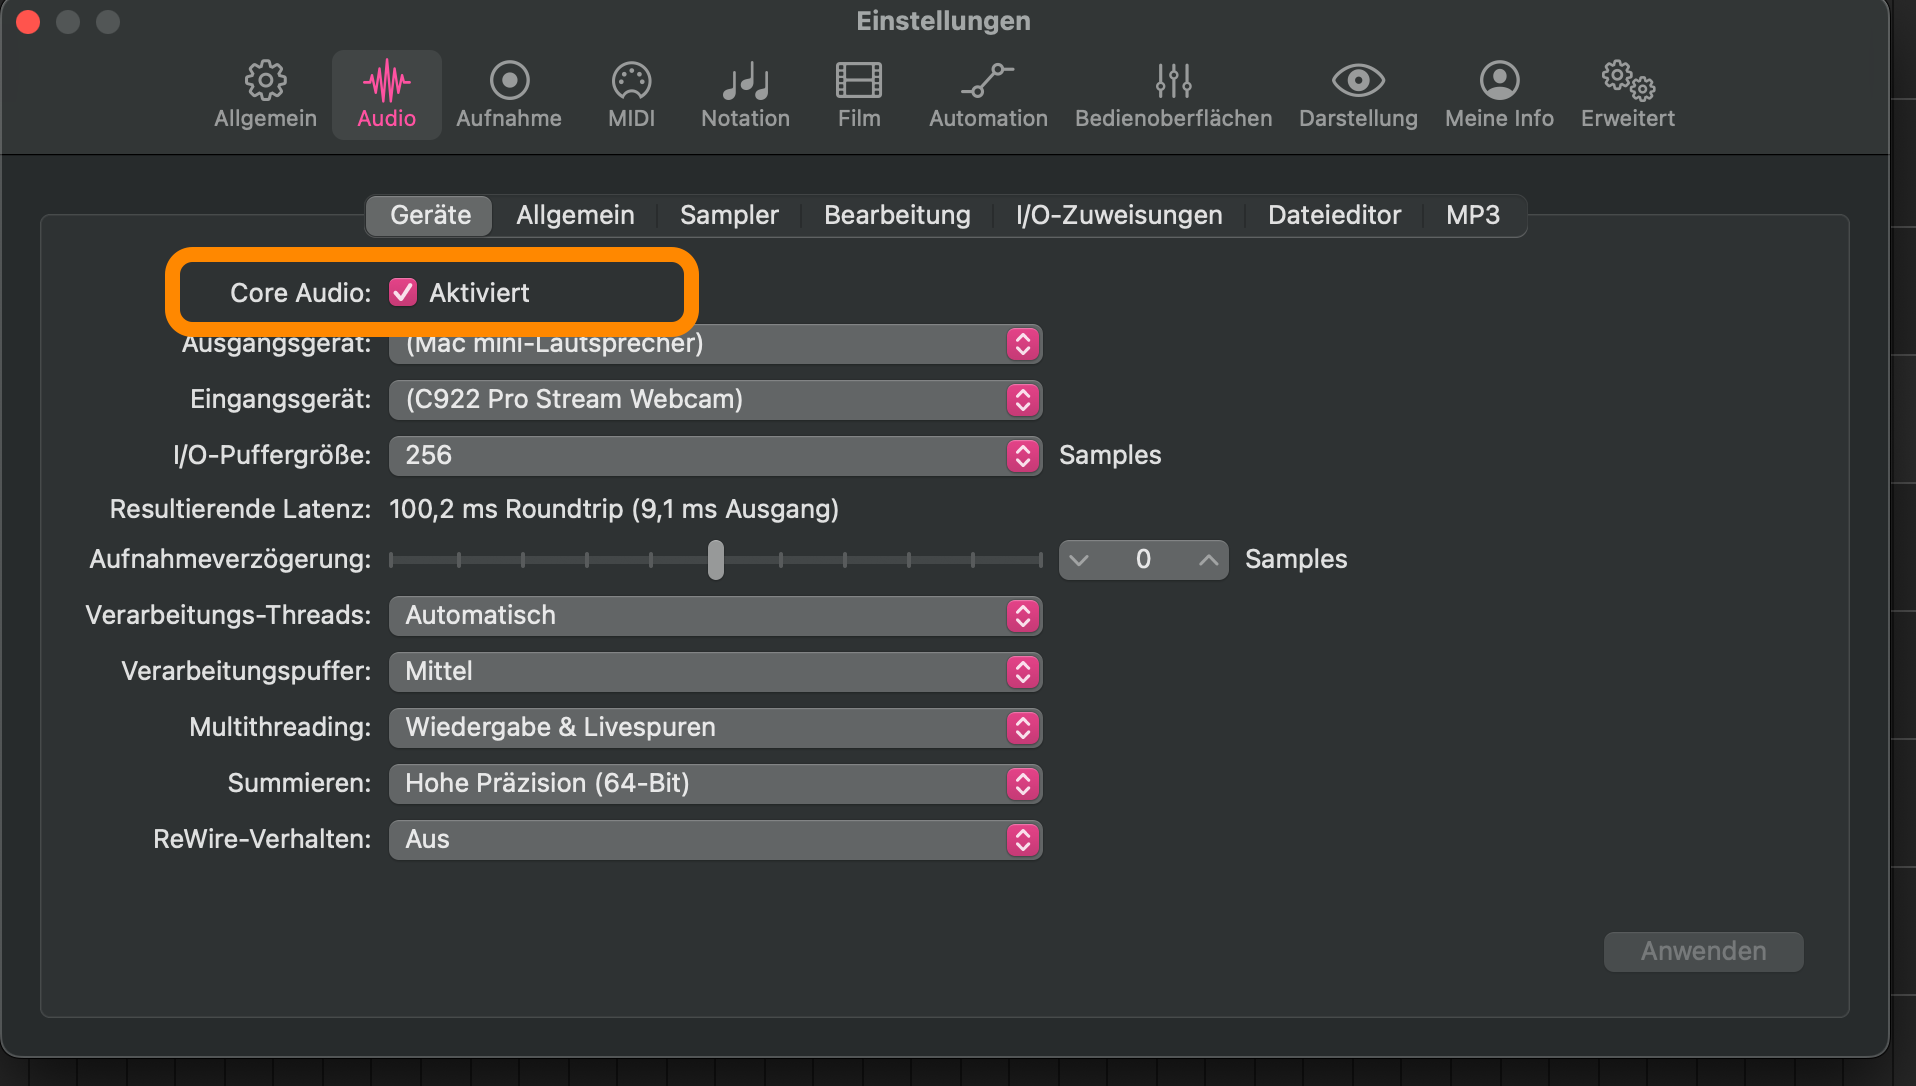
Task: Open the Notation settings pane
Action: 745,95
